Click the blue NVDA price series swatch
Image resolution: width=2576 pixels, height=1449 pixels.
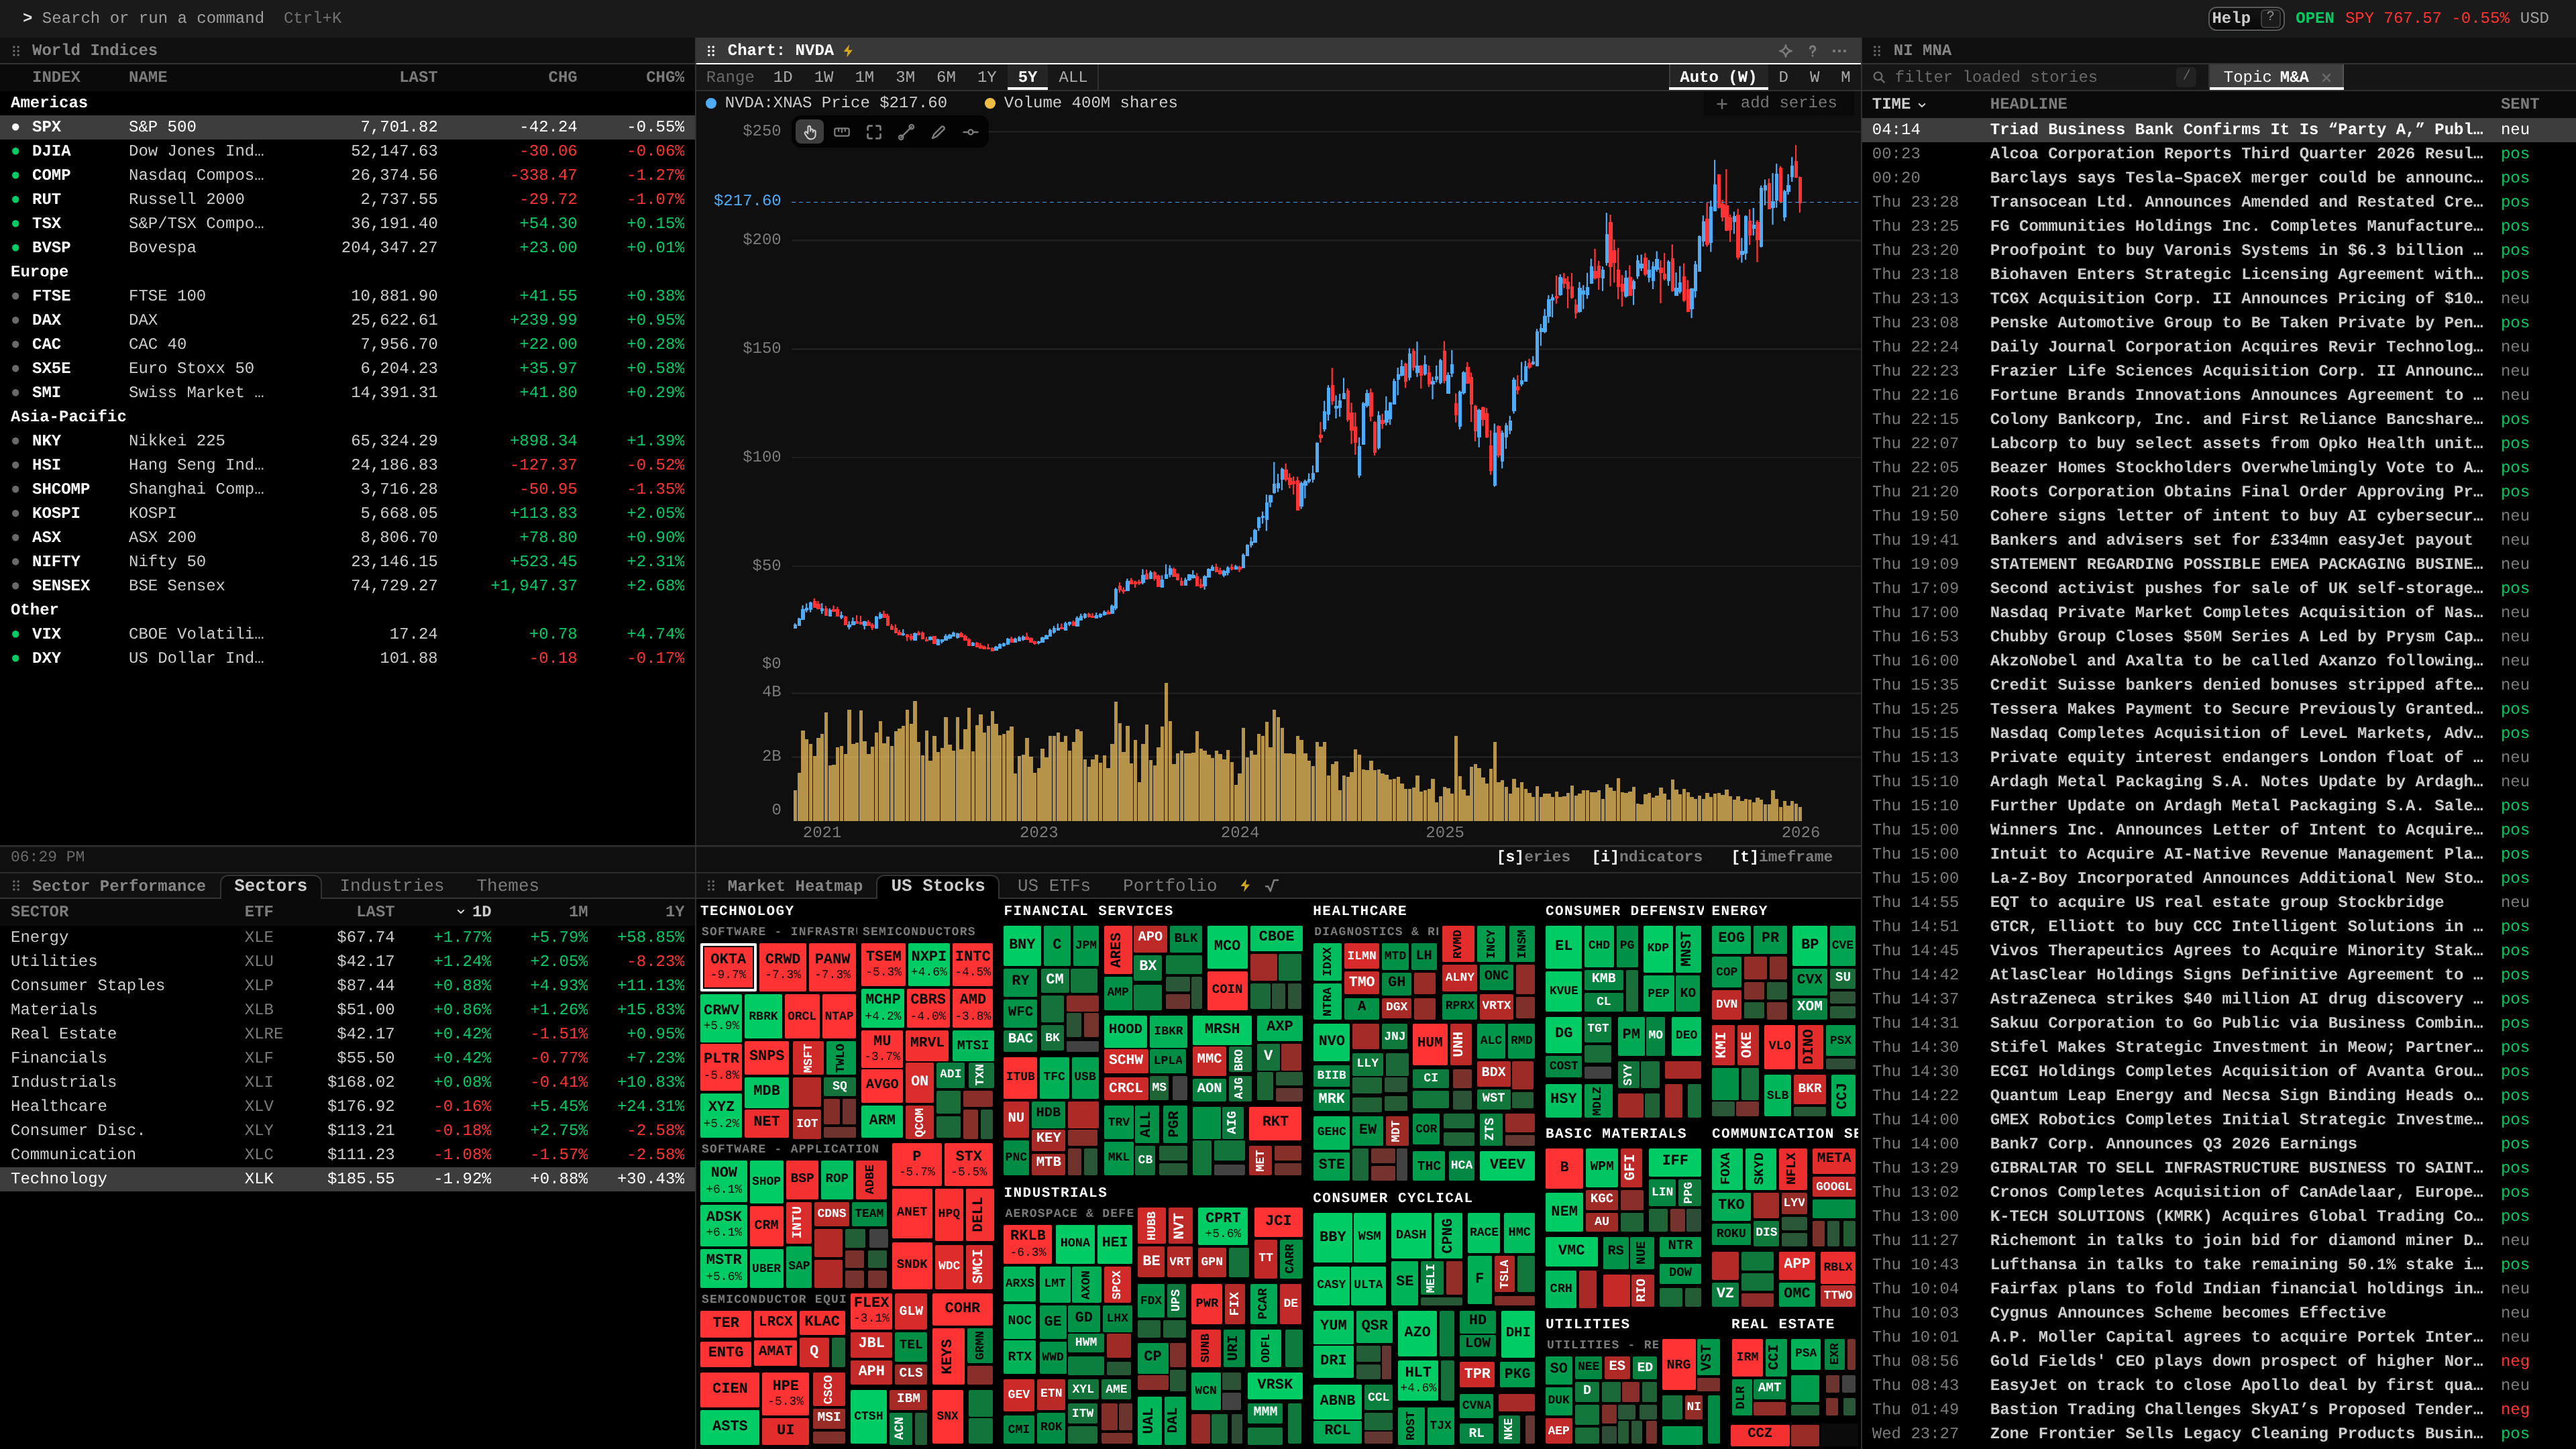pyautogui.click(x=711, y=103)
